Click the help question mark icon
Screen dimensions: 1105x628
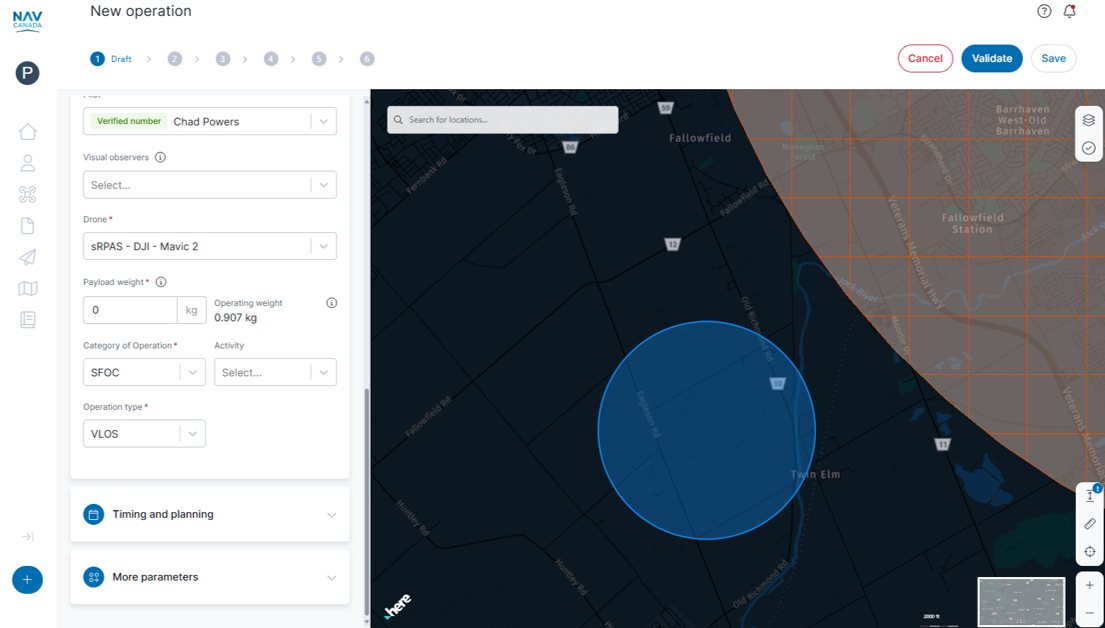pos(1044,11)
